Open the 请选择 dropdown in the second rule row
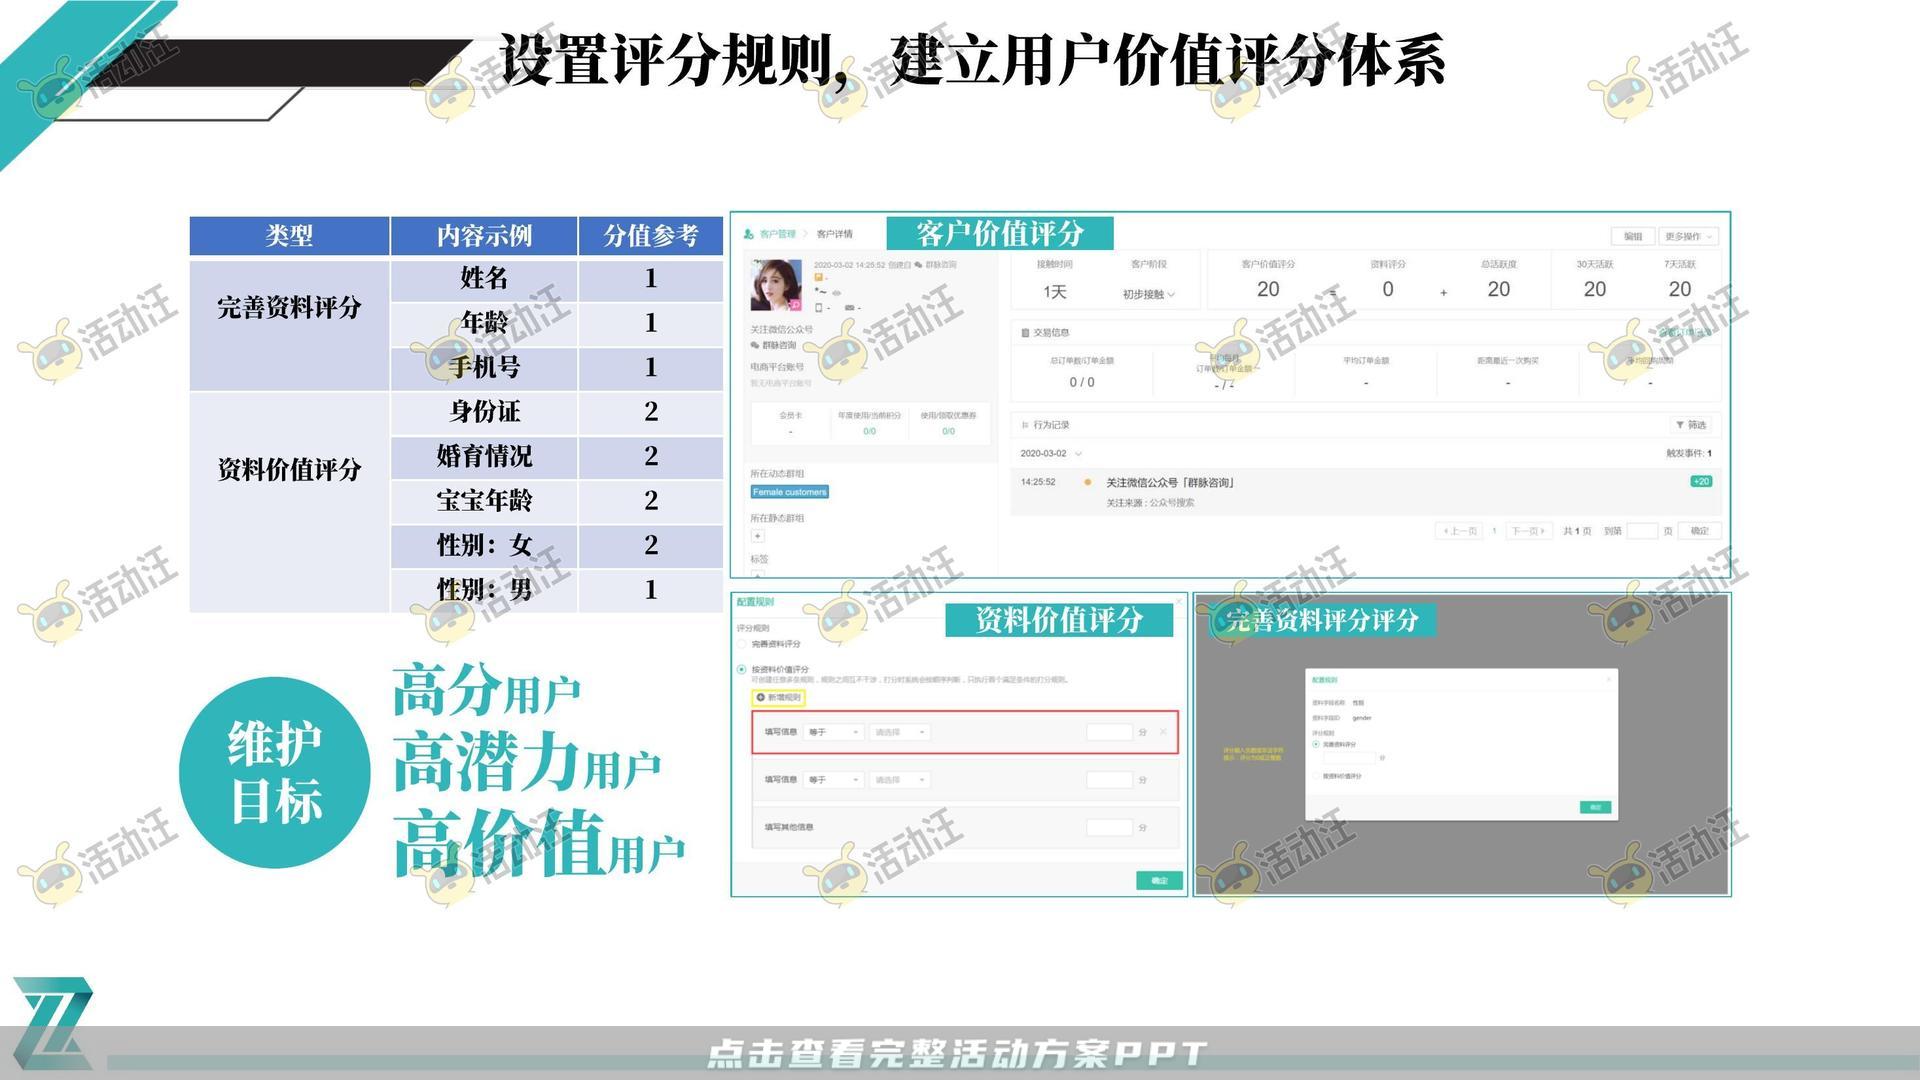 tap(899, 780)
